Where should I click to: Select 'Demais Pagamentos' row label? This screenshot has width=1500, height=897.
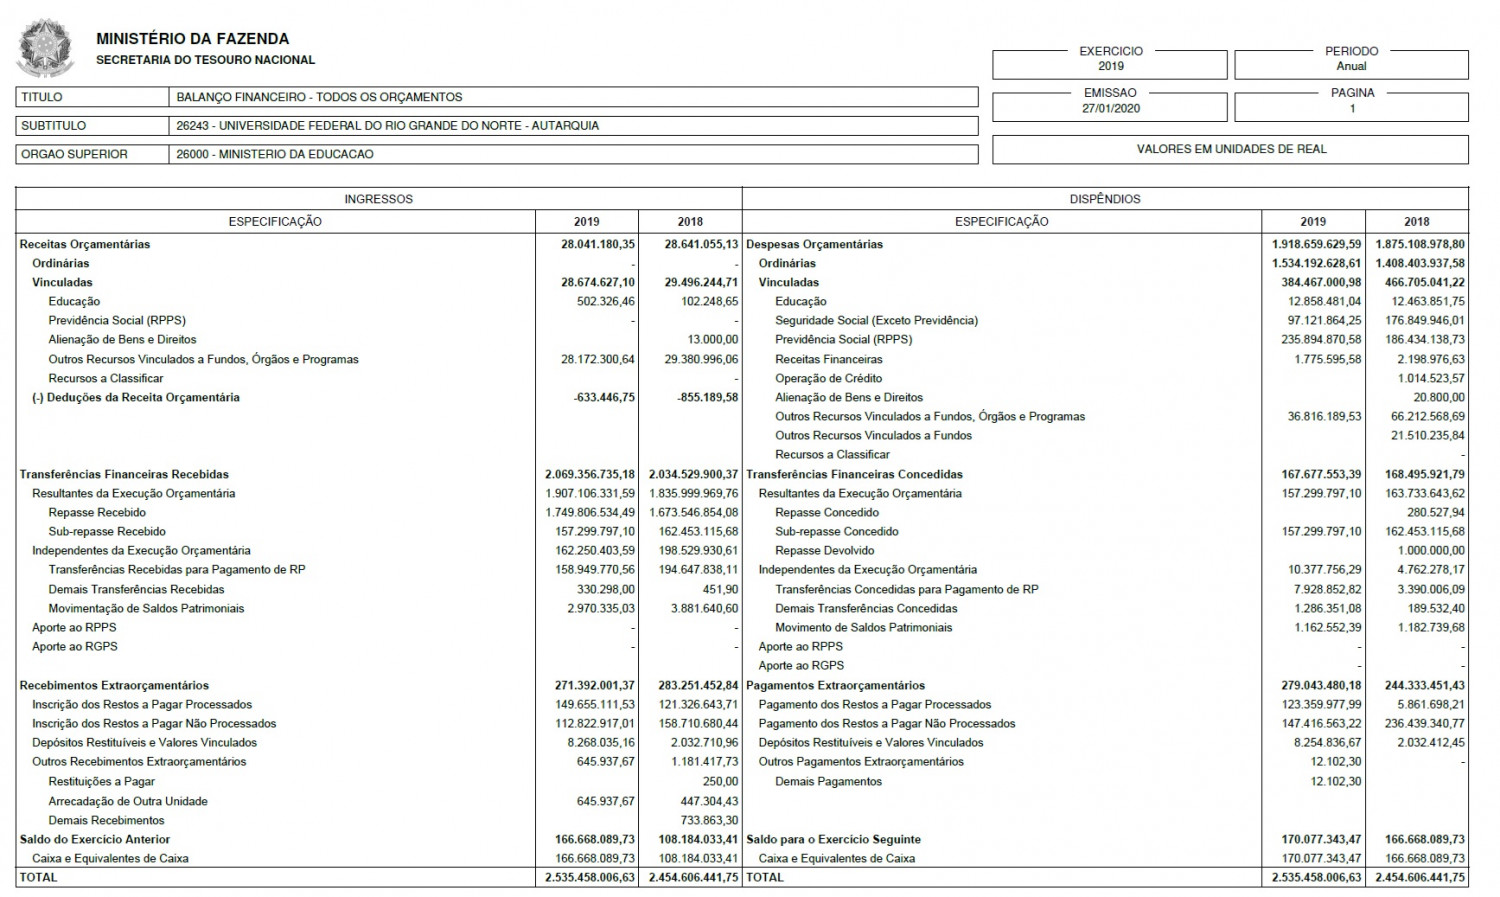829,782
